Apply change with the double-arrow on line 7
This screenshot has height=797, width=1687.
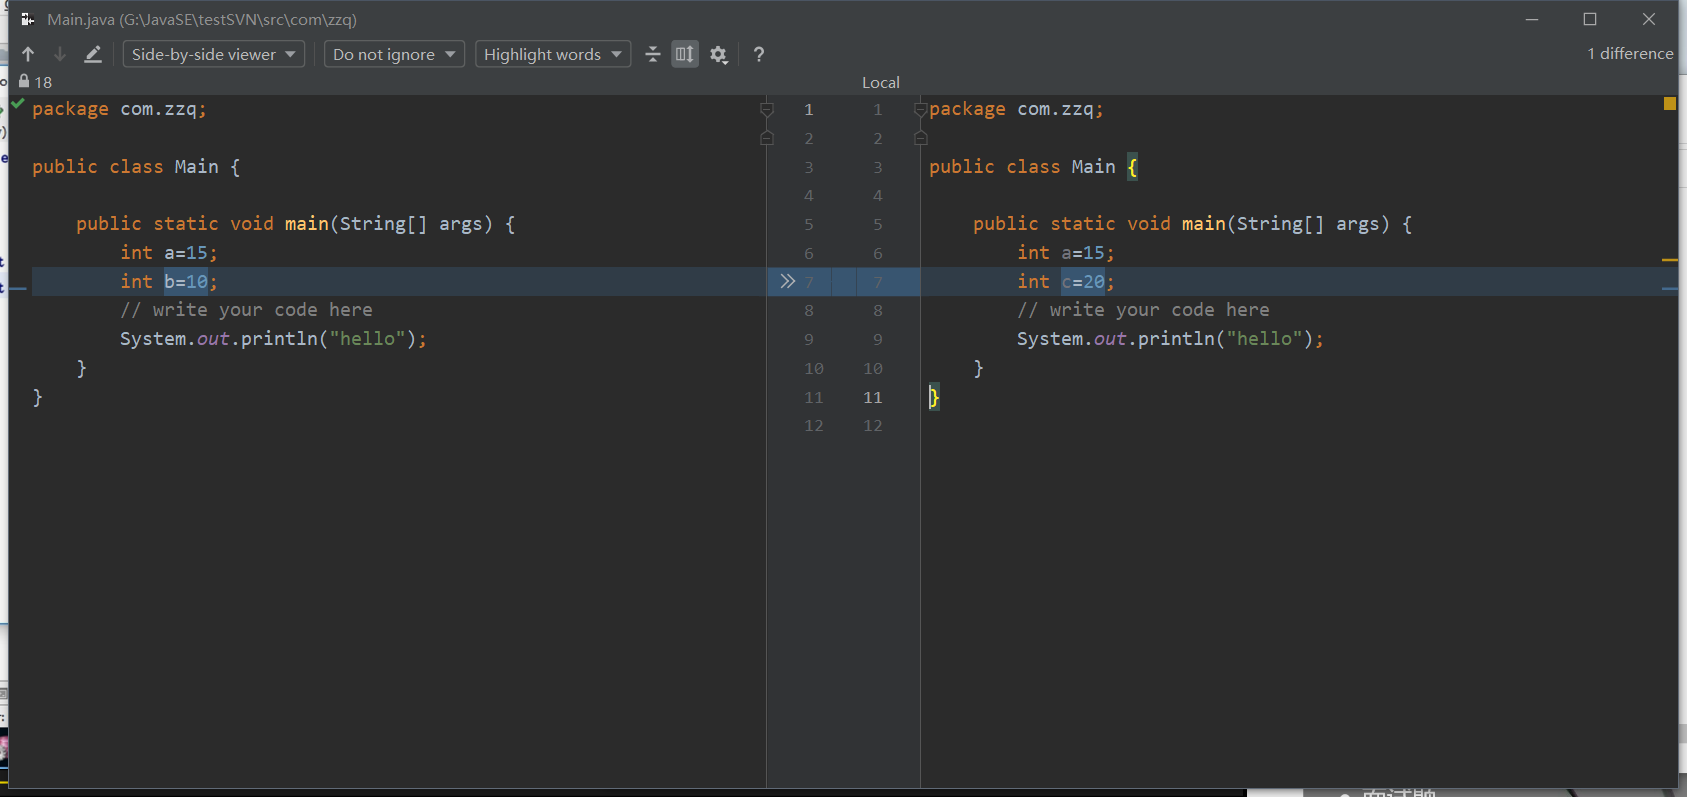point(788,281)
